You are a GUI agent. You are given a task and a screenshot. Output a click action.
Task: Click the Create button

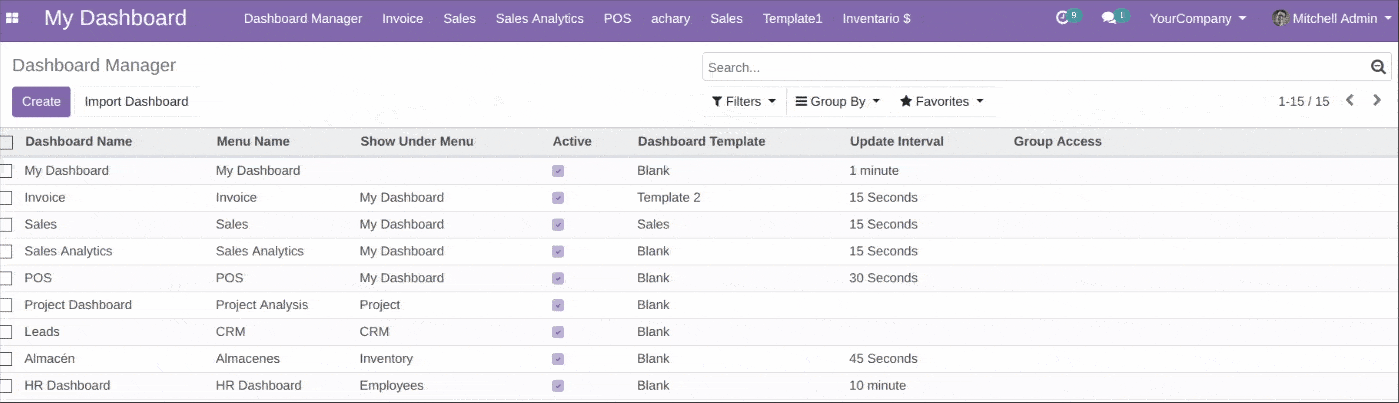click(41, 101)
